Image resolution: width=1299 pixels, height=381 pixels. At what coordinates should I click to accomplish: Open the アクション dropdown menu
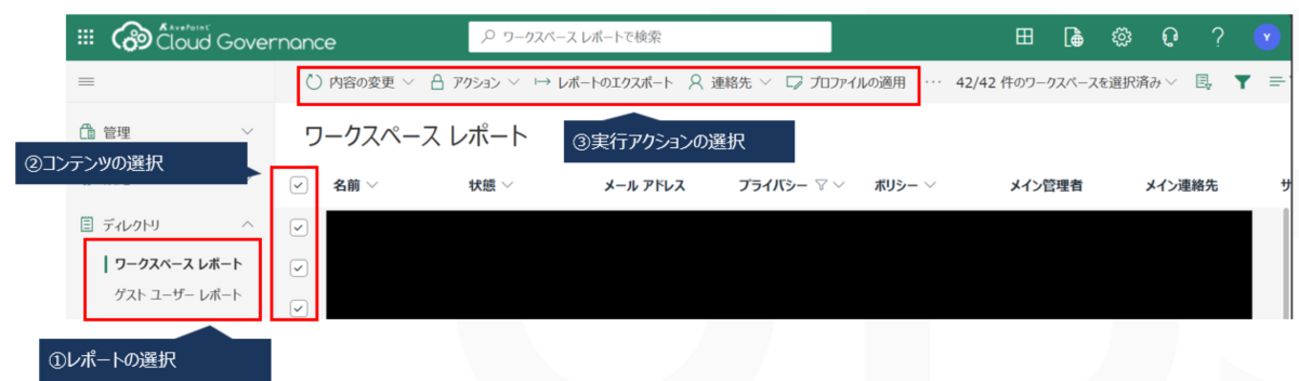(x=474, y=83)
